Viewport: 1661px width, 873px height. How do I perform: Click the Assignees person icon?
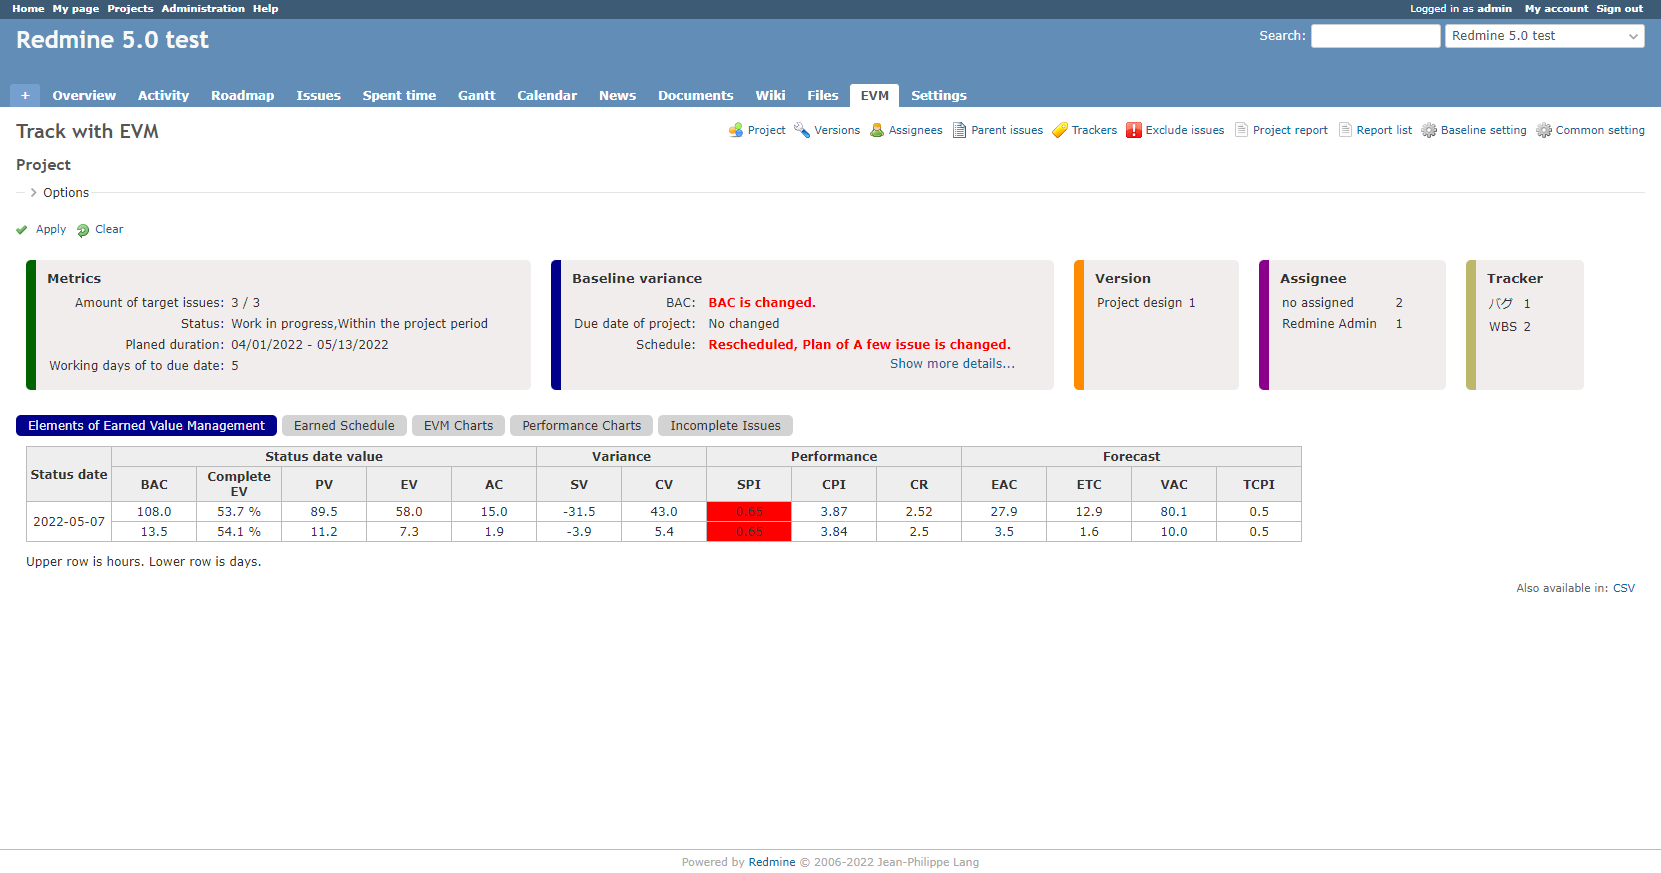pos(877,130)
